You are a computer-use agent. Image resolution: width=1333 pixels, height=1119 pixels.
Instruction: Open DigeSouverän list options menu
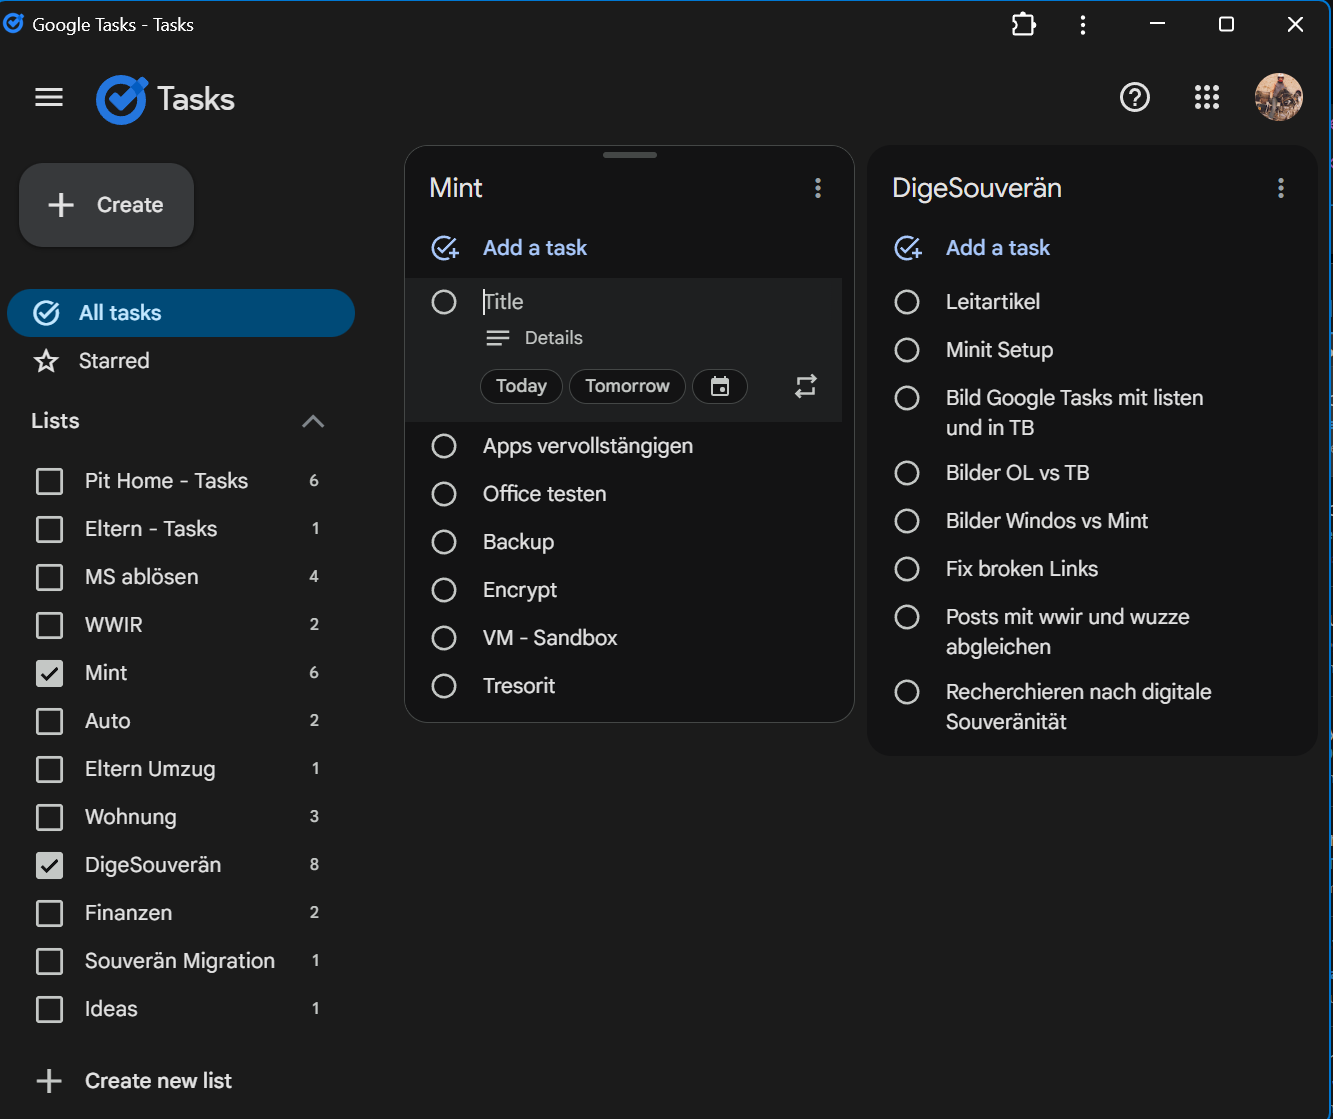coord(1281,188)
